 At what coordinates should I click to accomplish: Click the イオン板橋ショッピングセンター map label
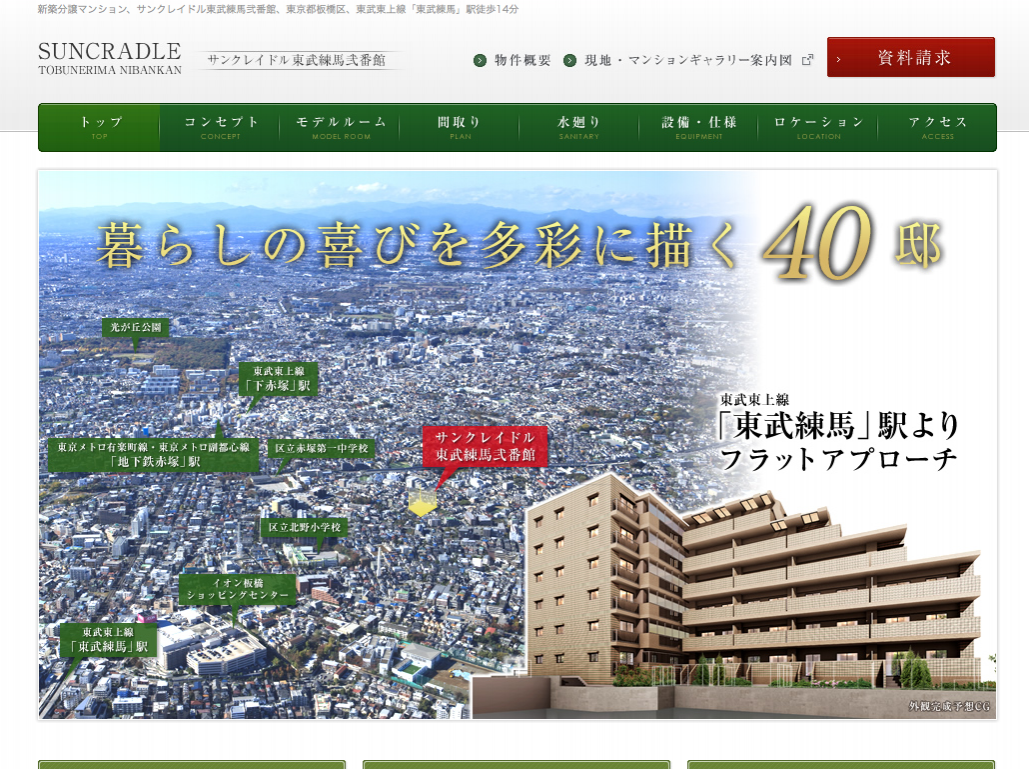pos(238,589)
